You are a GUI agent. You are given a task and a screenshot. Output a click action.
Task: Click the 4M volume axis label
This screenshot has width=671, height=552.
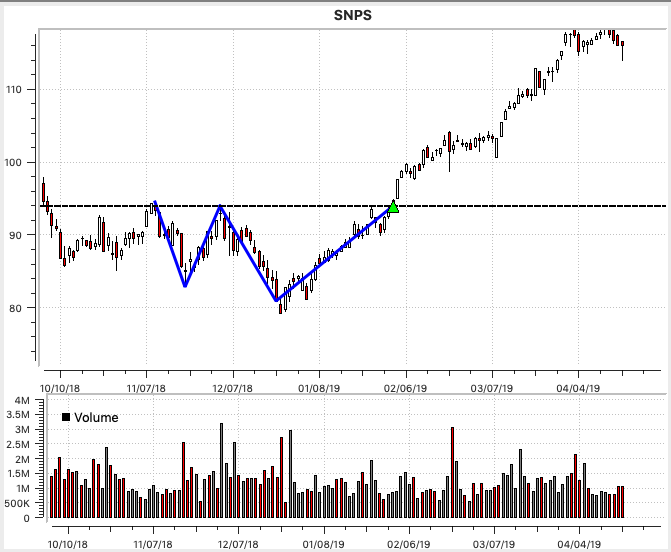pos(22,401)
